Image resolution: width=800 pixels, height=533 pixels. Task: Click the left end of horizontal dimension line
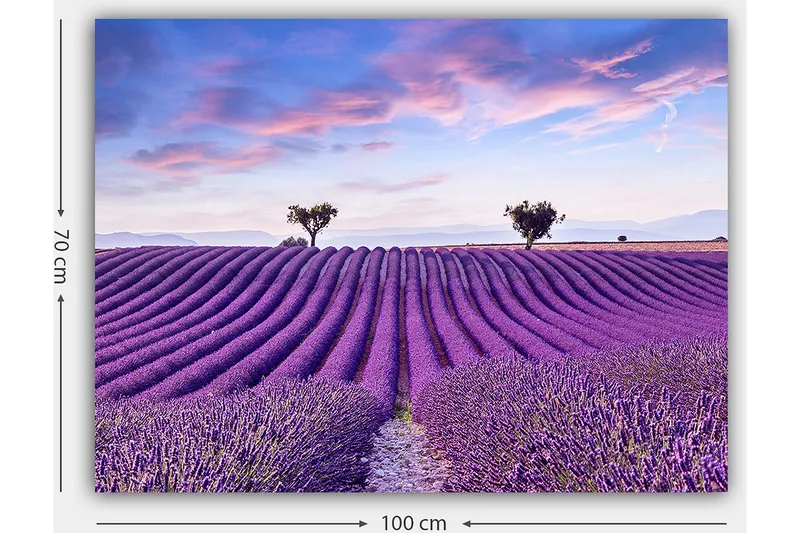[x=99, y=523]
